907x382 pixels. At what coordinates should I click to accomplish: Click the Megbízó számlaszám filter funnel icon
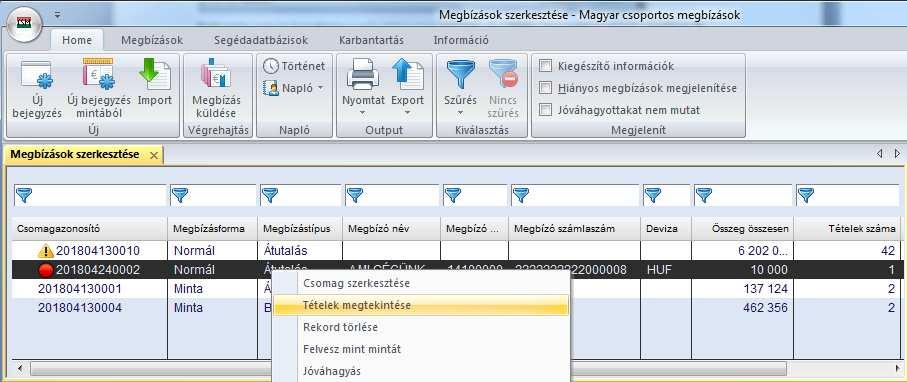[521, 196]
